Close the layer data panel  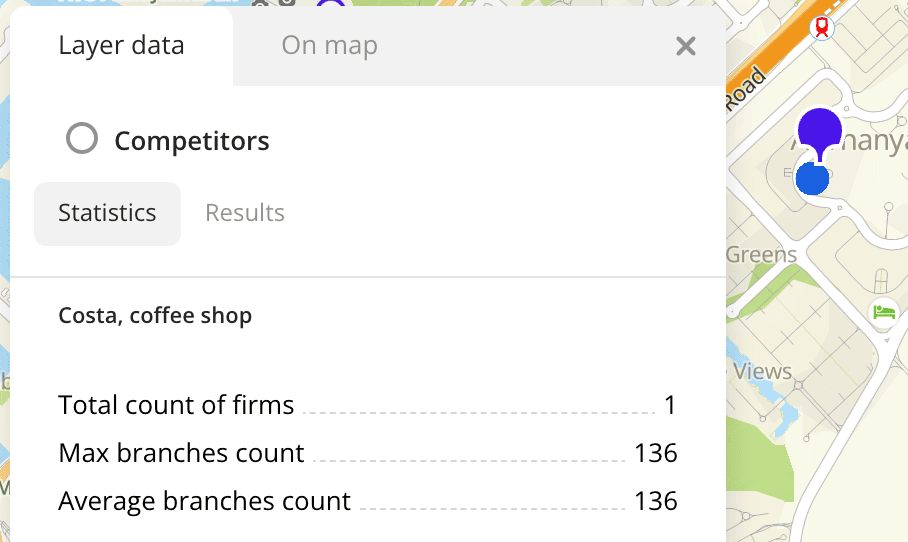tap(686, 46)
